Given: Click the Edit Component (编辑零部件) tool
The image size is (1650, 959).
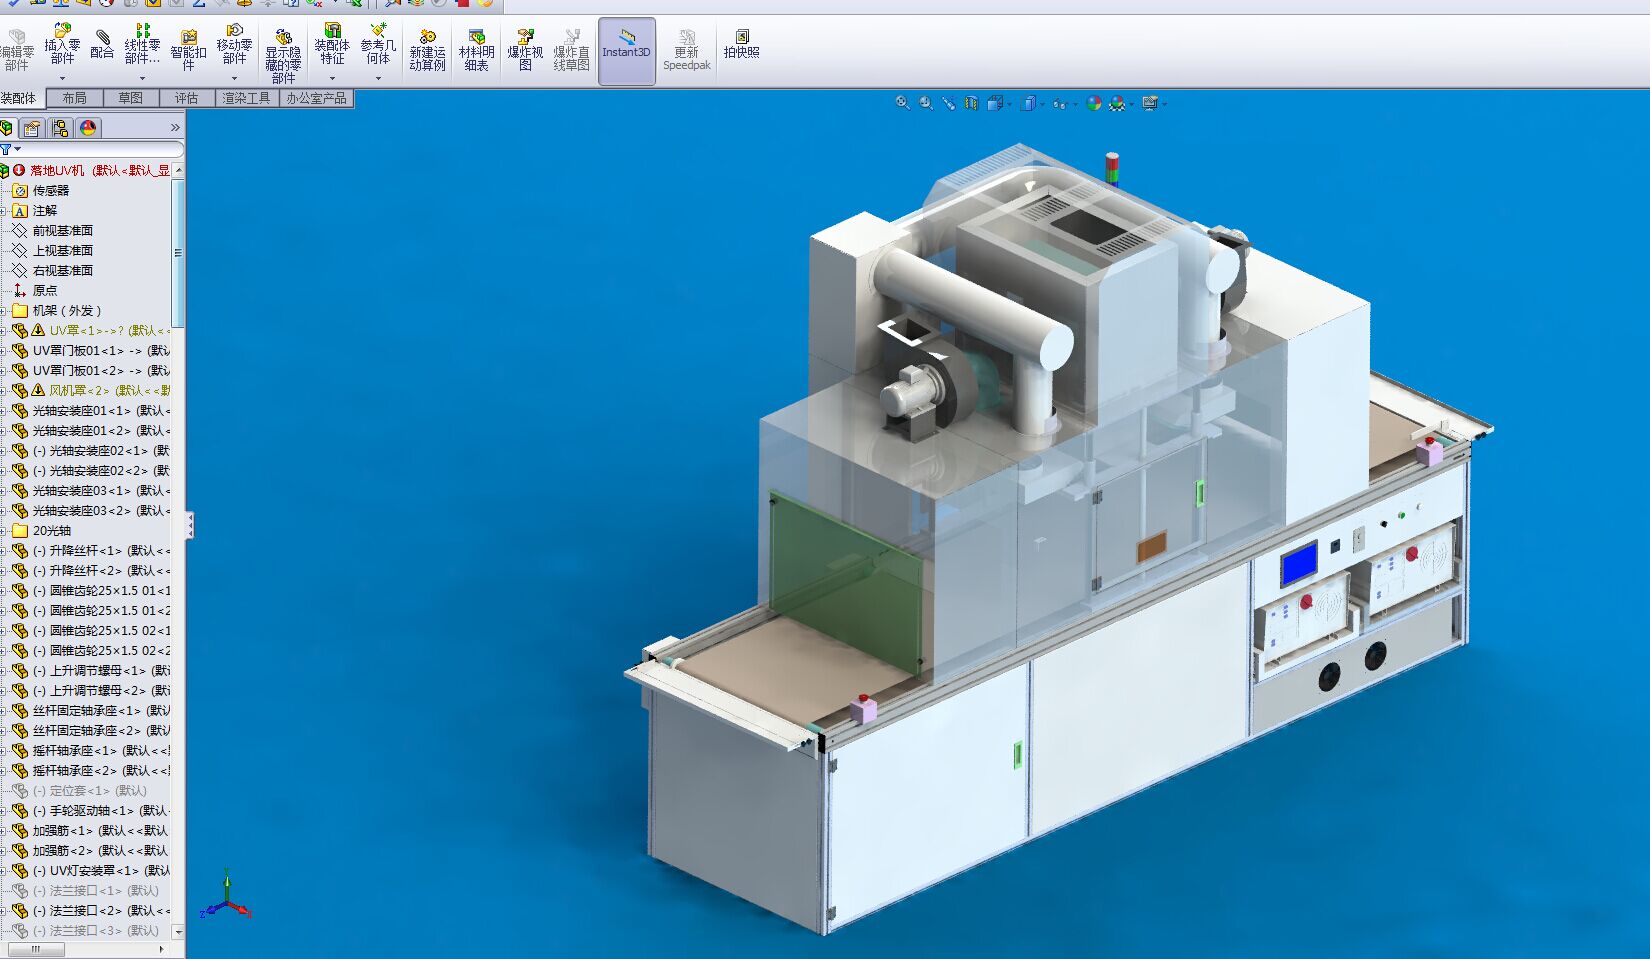Looking at the screenshot, I should pos(16,50).
